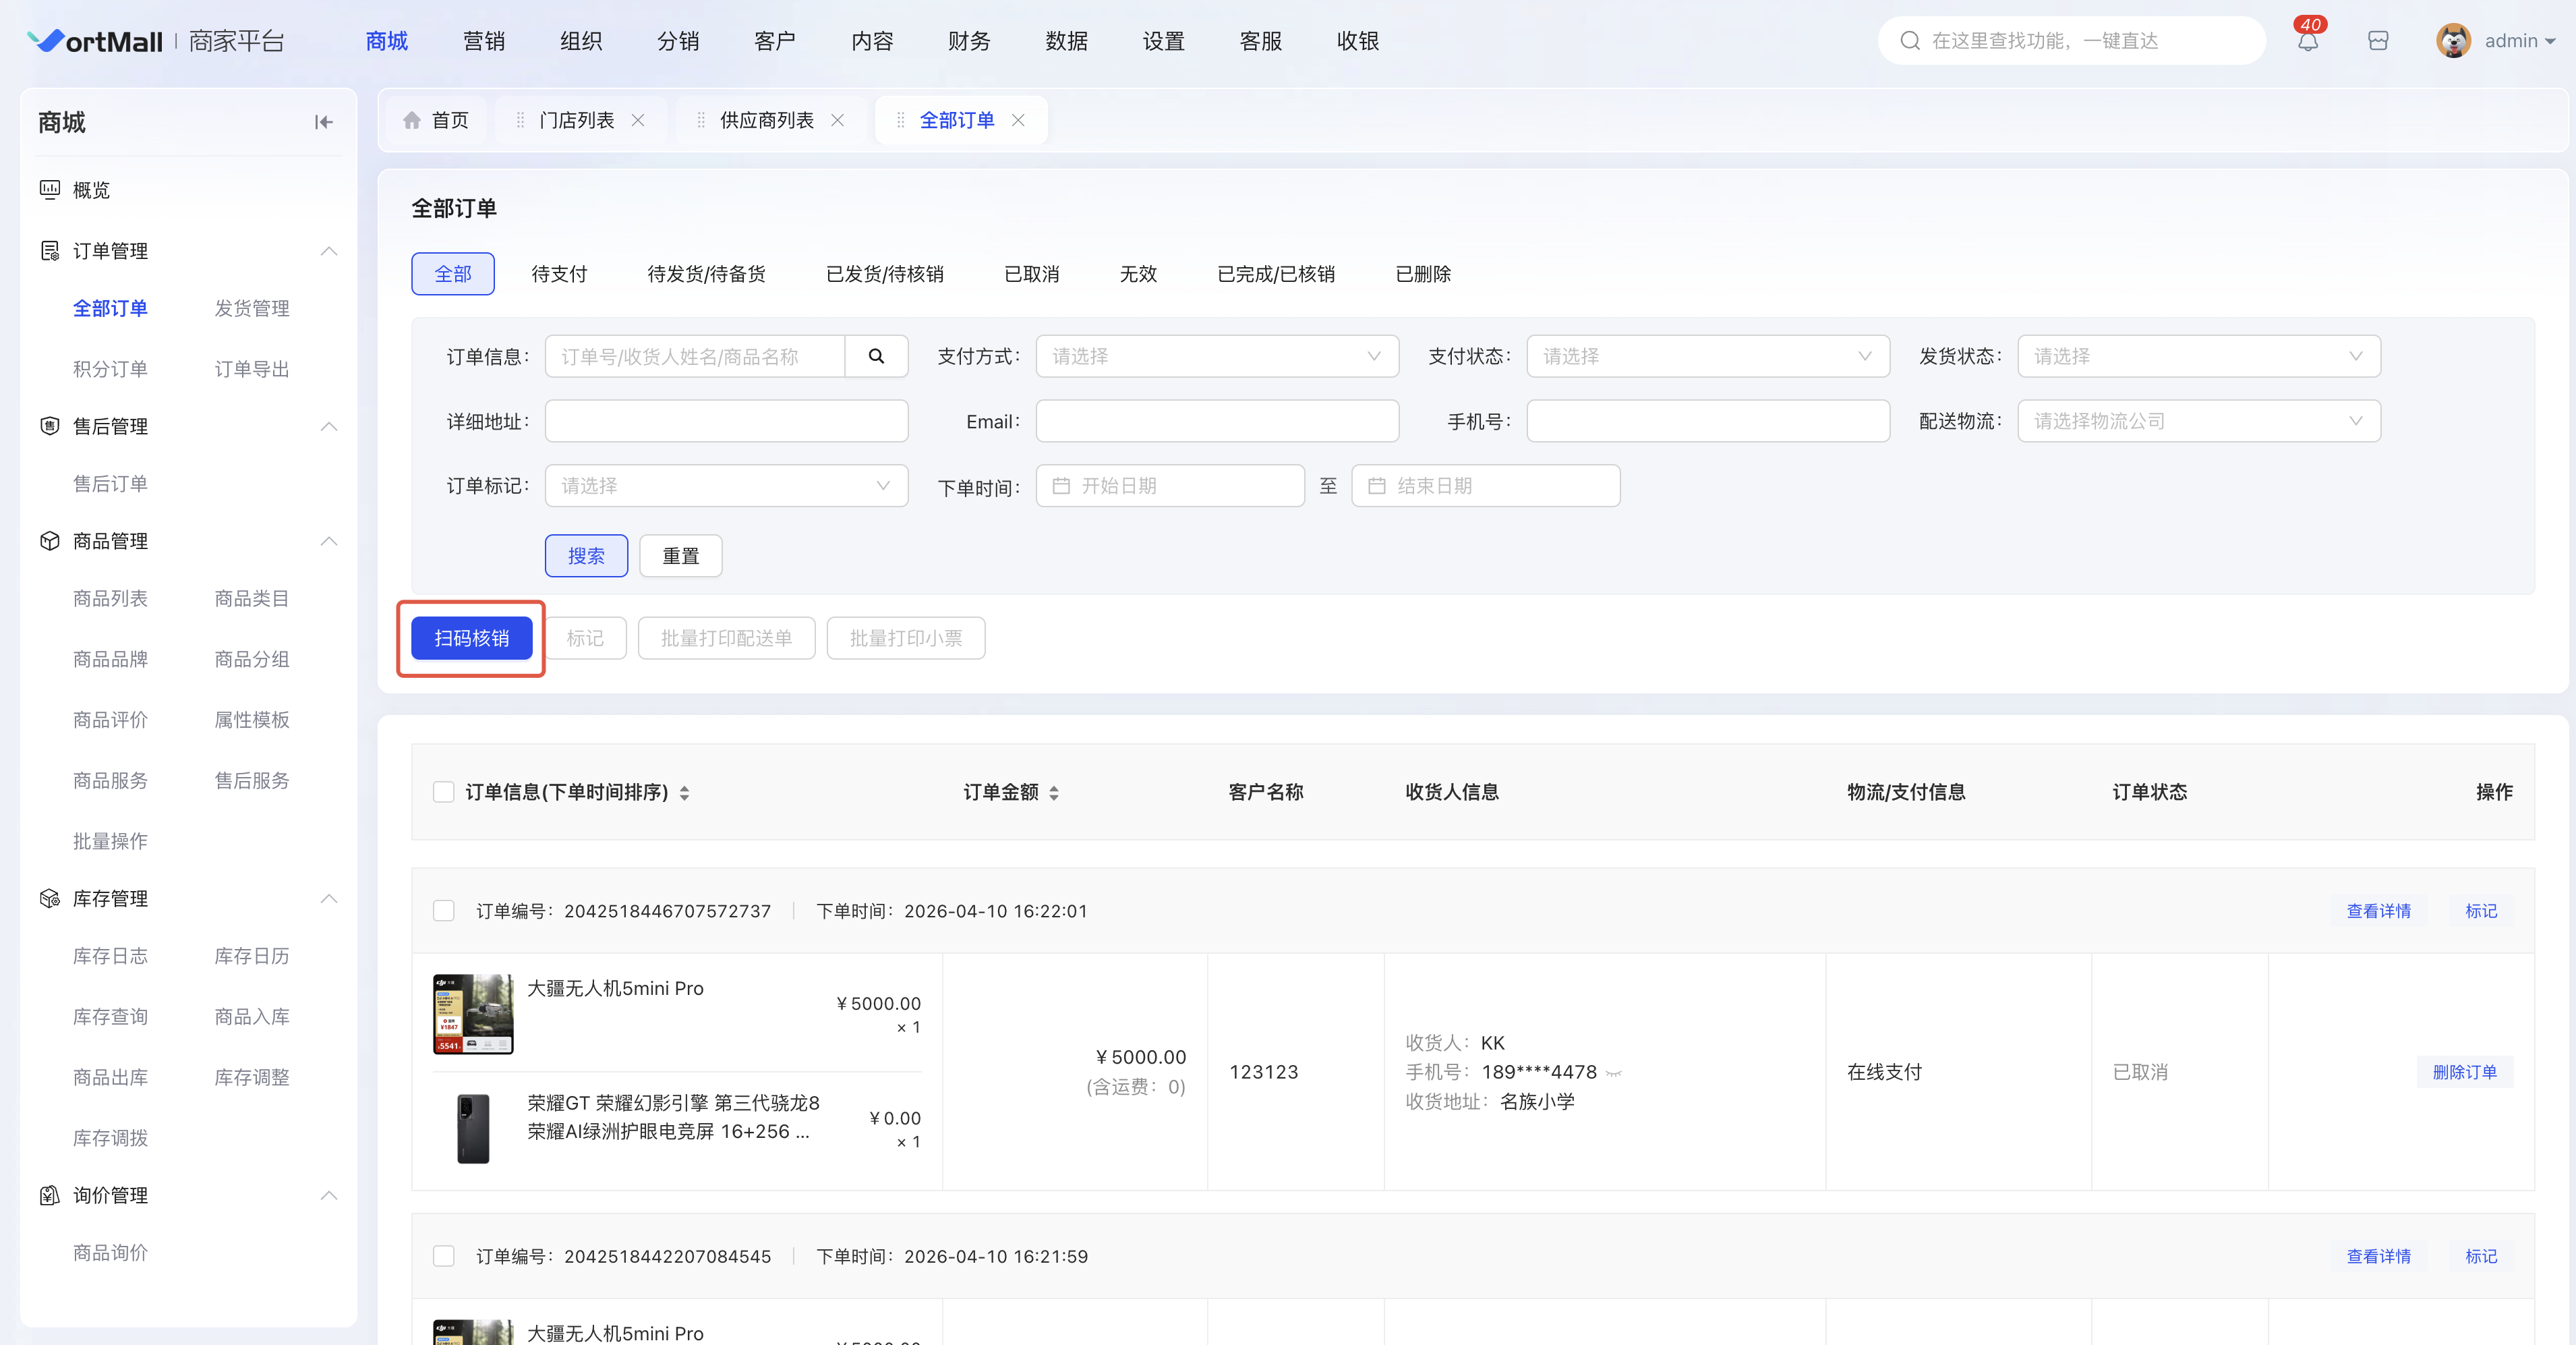Collapse the 商城 sidebar with arrow icon
Screen dimensions: 2576x1345
323,122
